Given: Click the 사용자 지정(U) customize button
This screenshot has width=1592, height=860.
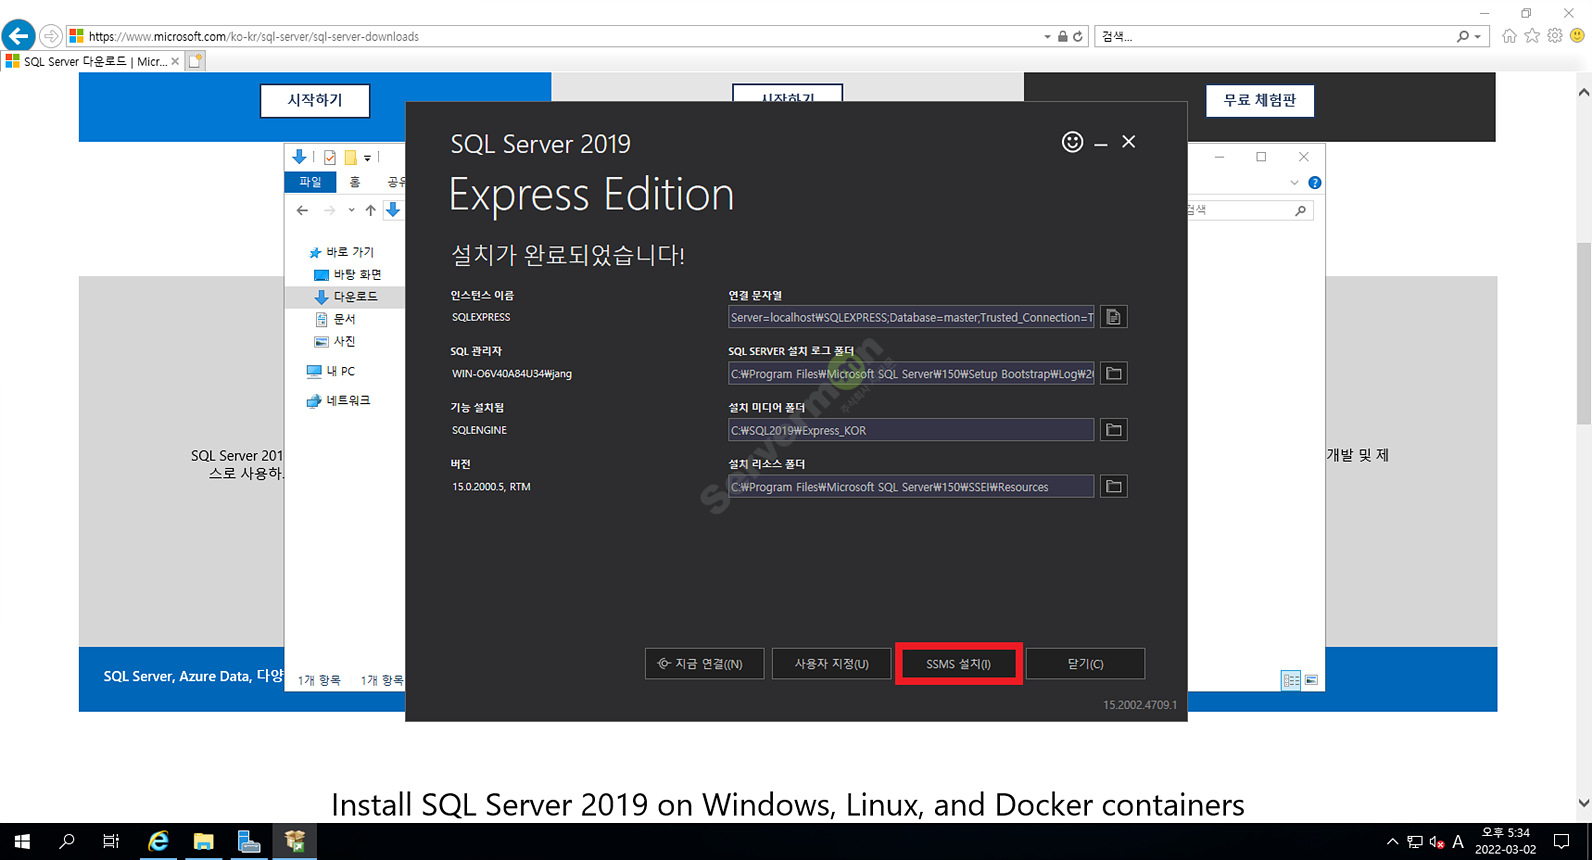Looking at the screenshot, I should point(831,664).
